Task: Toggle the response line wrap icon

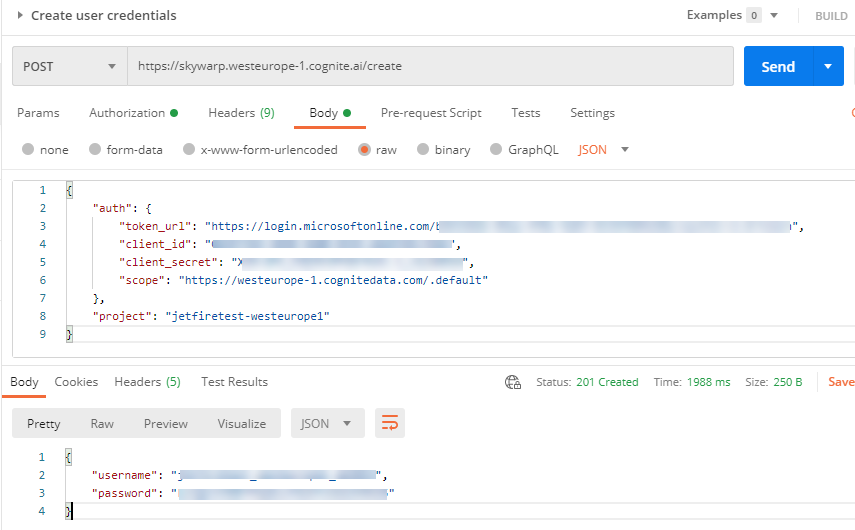Action: pyautogui.click(x=390, y=423)
